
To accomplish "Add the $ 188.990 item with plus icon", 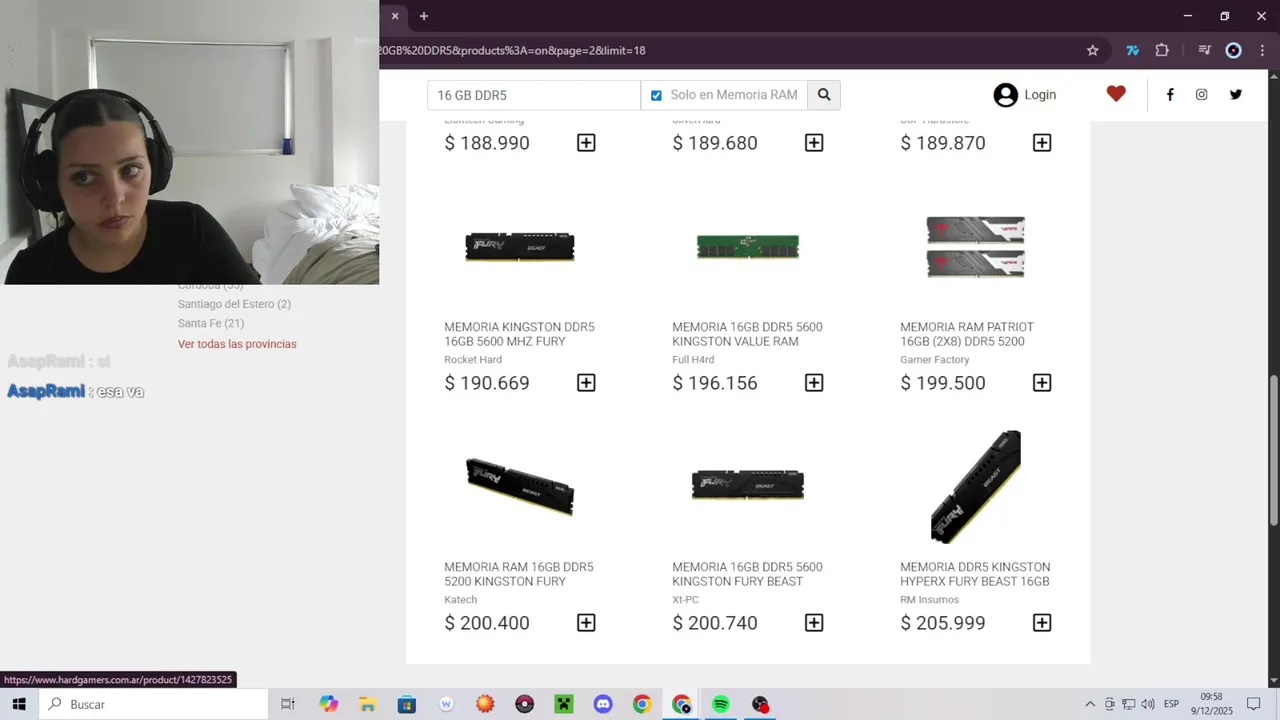I will [x=586, y=143].
